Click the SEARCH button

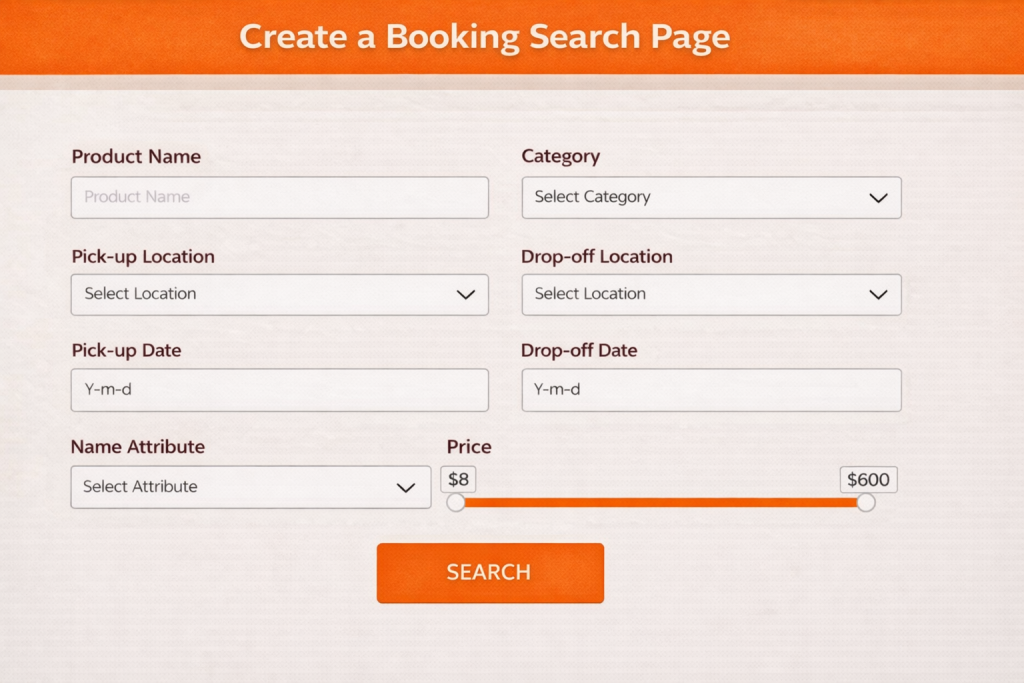pos(490,573)
